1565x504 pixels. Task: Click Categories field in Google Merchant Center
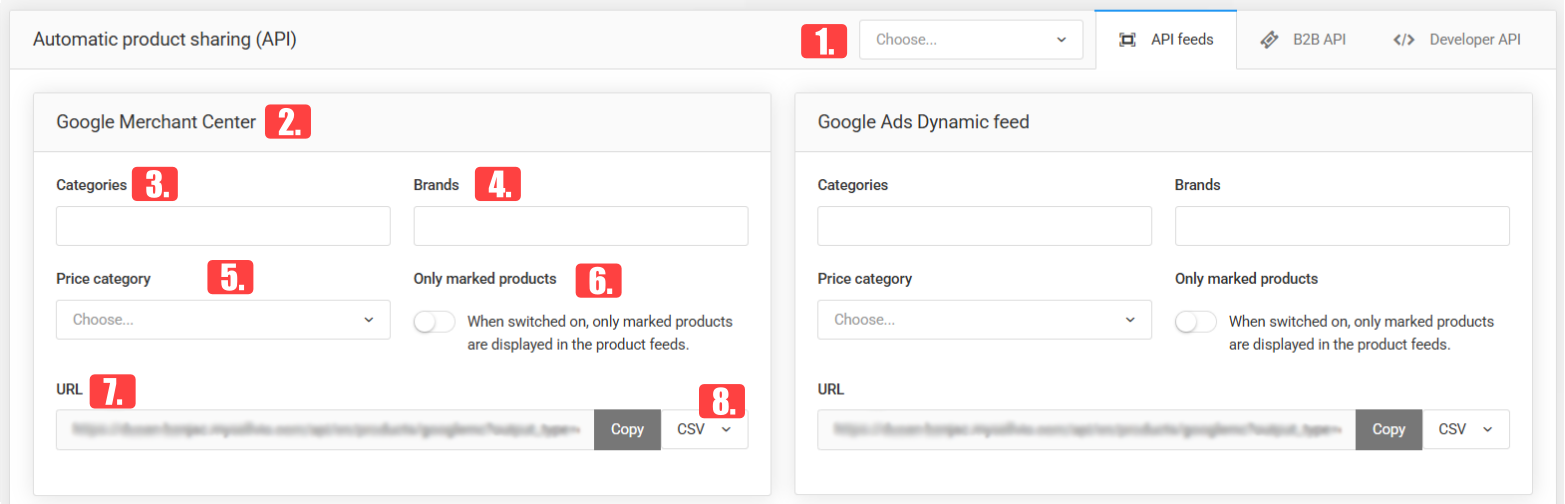(x=223, y=226)
